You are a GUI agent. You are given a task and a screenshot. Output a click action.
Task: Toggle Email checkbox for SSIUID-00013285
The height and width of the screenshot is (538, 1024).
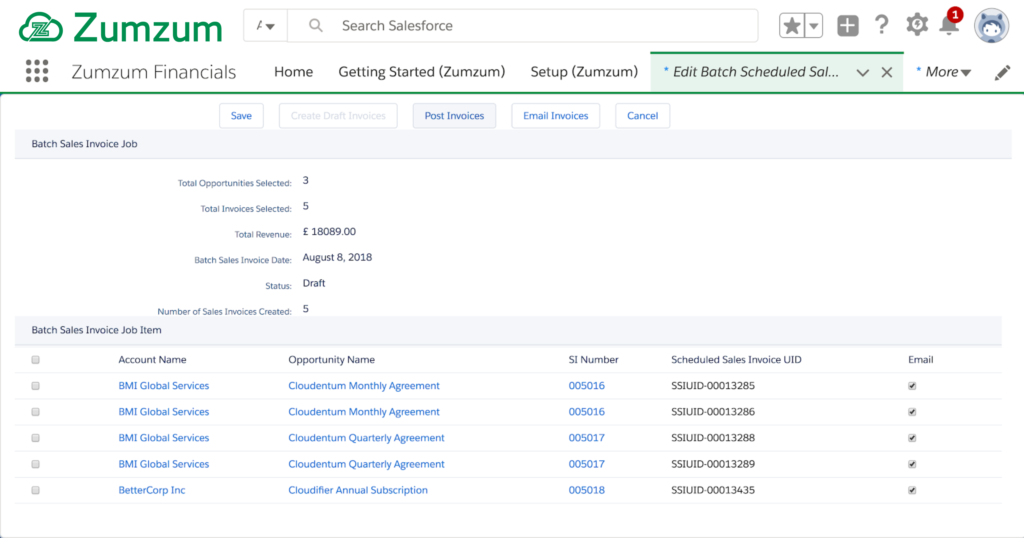tap(912, 386)
